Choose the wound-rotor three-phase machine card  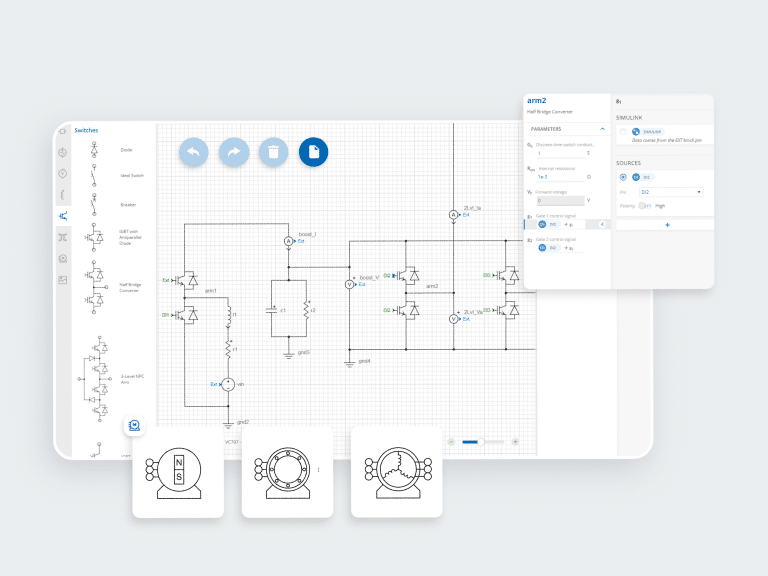397,472
